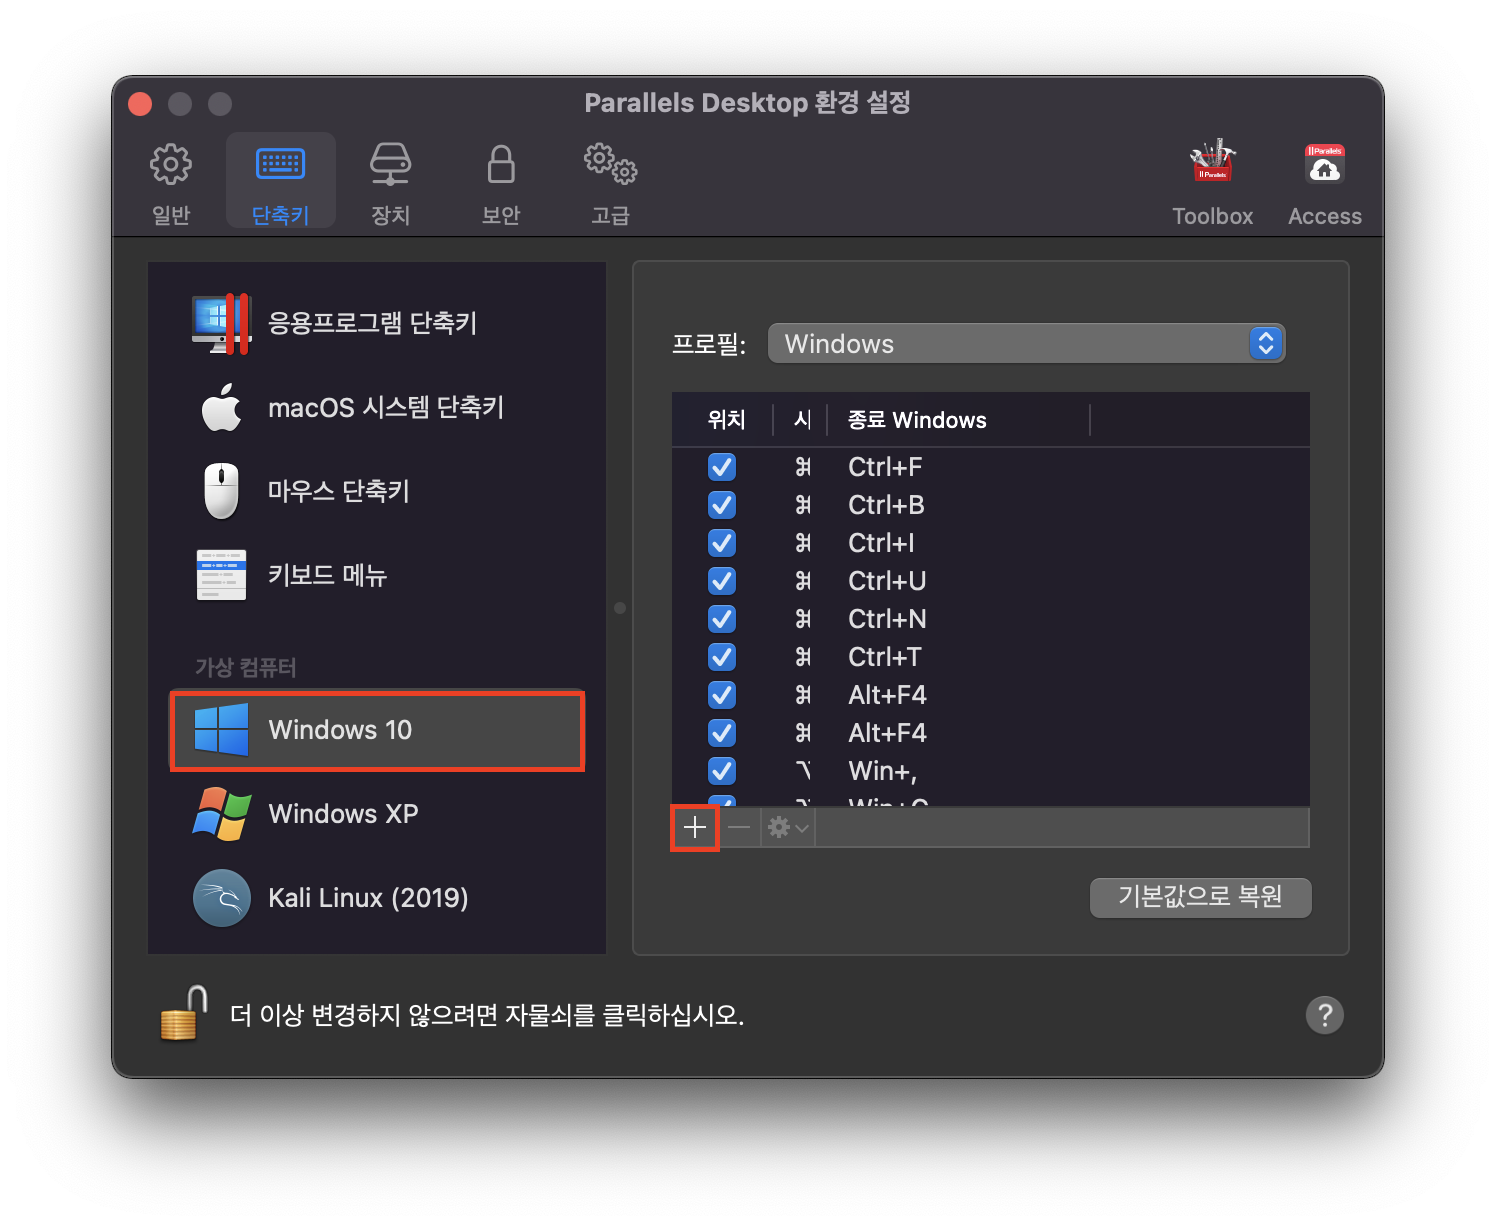Image resolution: width=1496 pixels, height=1226 pixels.
Task: Uncheck the Ctrl+B shortcut checkbox
Action: (x=722, y=505)
